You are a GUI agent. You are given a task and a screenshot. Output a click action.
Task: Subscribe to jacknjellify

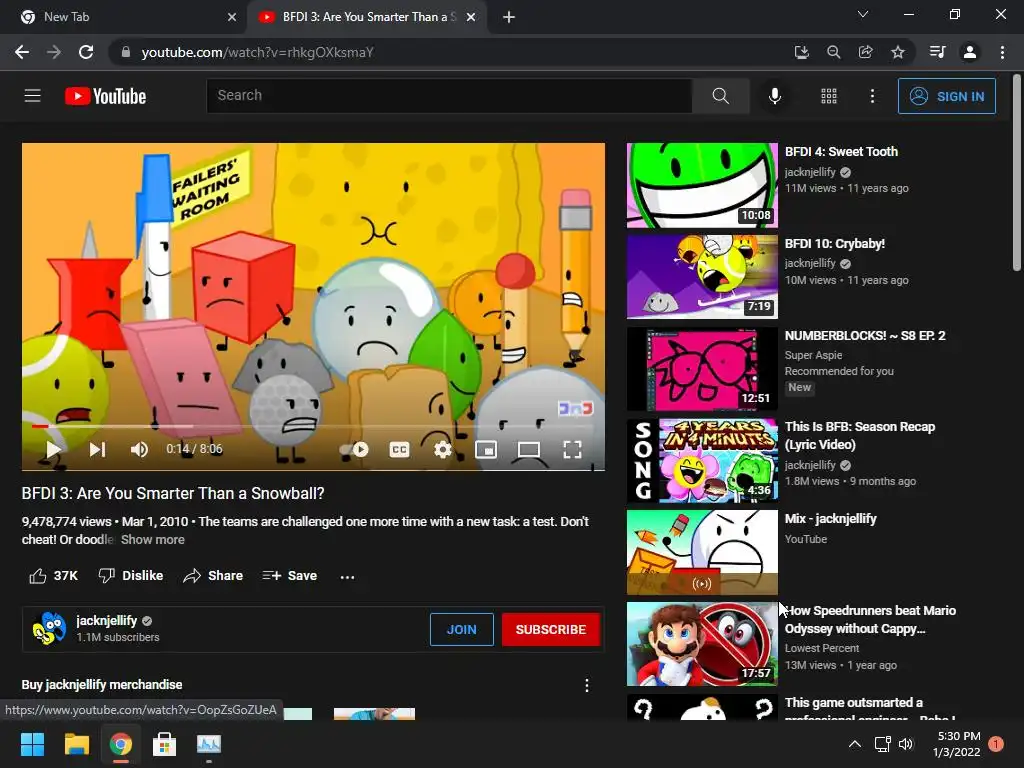(x=551, y=630)
